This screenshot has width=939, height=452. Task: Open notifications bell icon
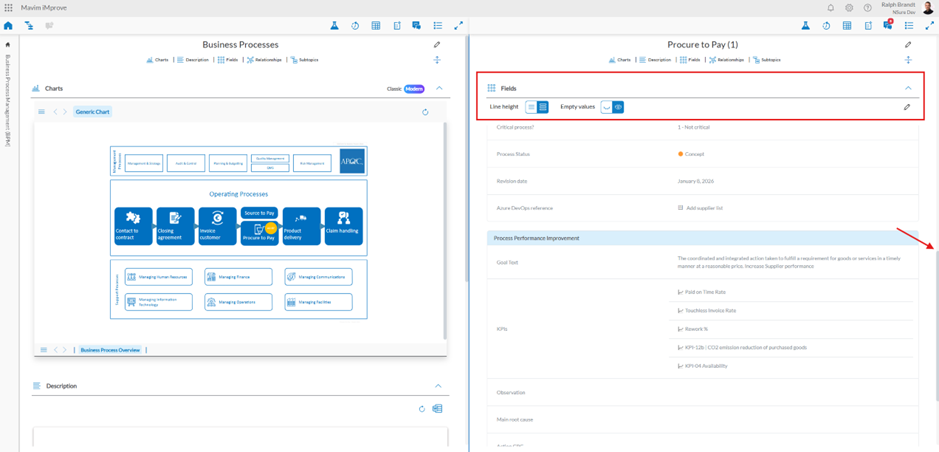tap(830, 8)
